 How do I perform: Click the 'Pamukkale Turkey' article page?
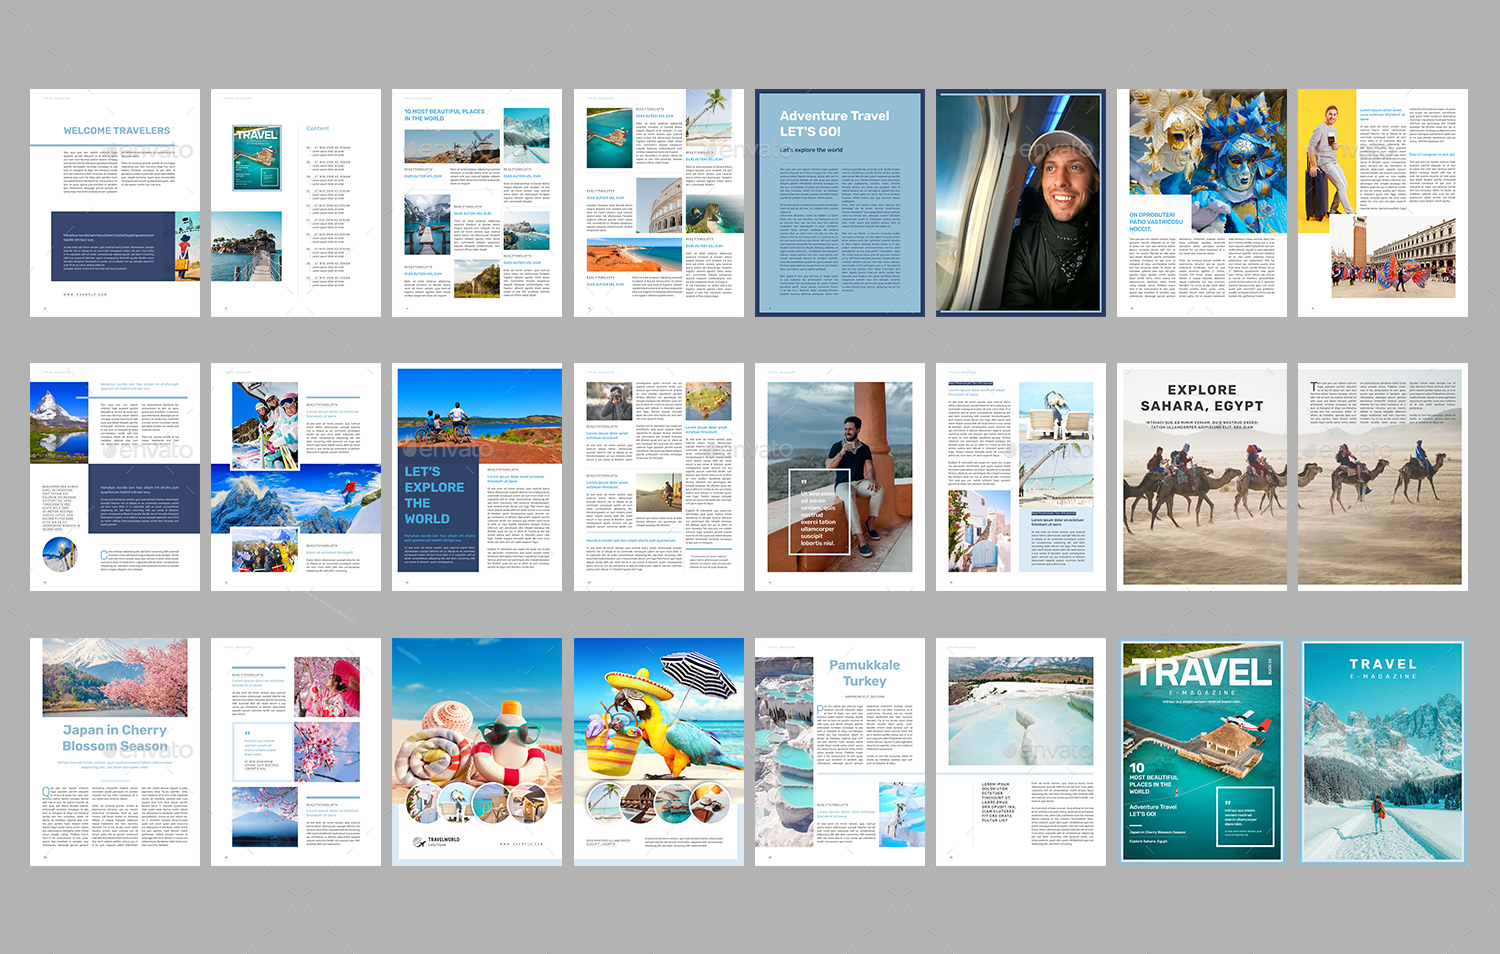[x=838, y=748]
